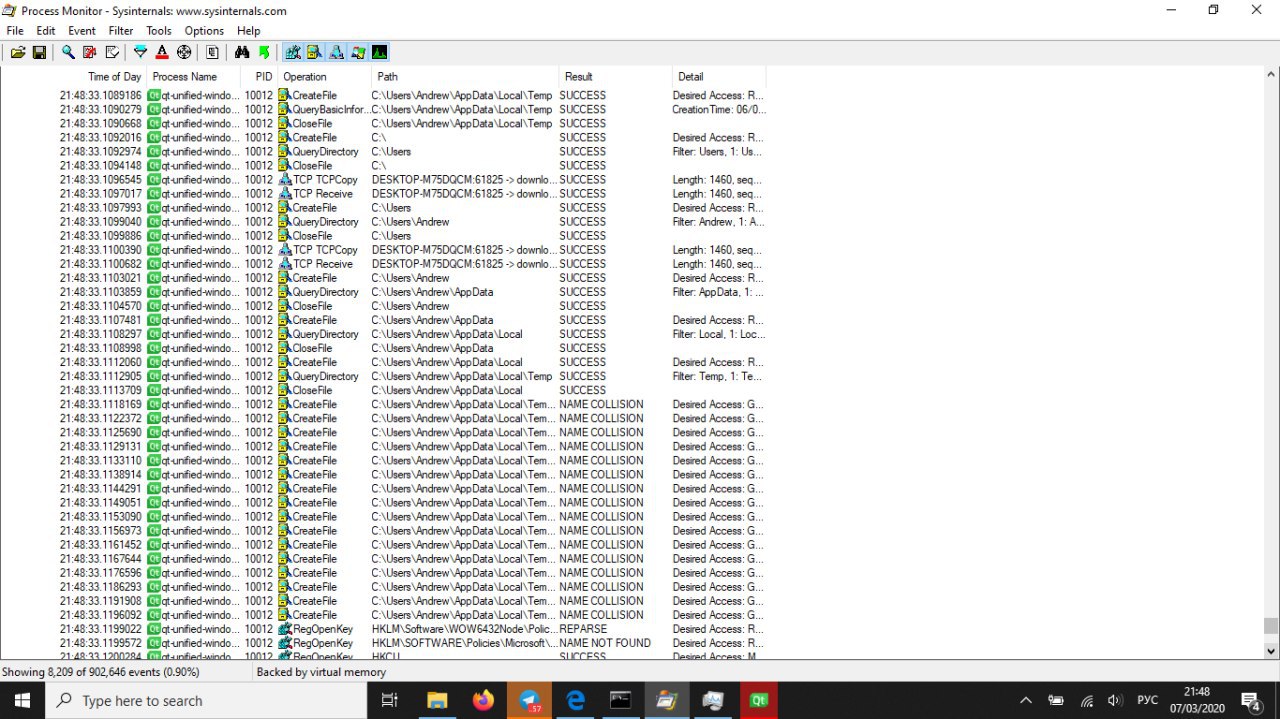The image size is (1280, 719).
Task: Toggle Show Network Activity button
Action: 336,52
